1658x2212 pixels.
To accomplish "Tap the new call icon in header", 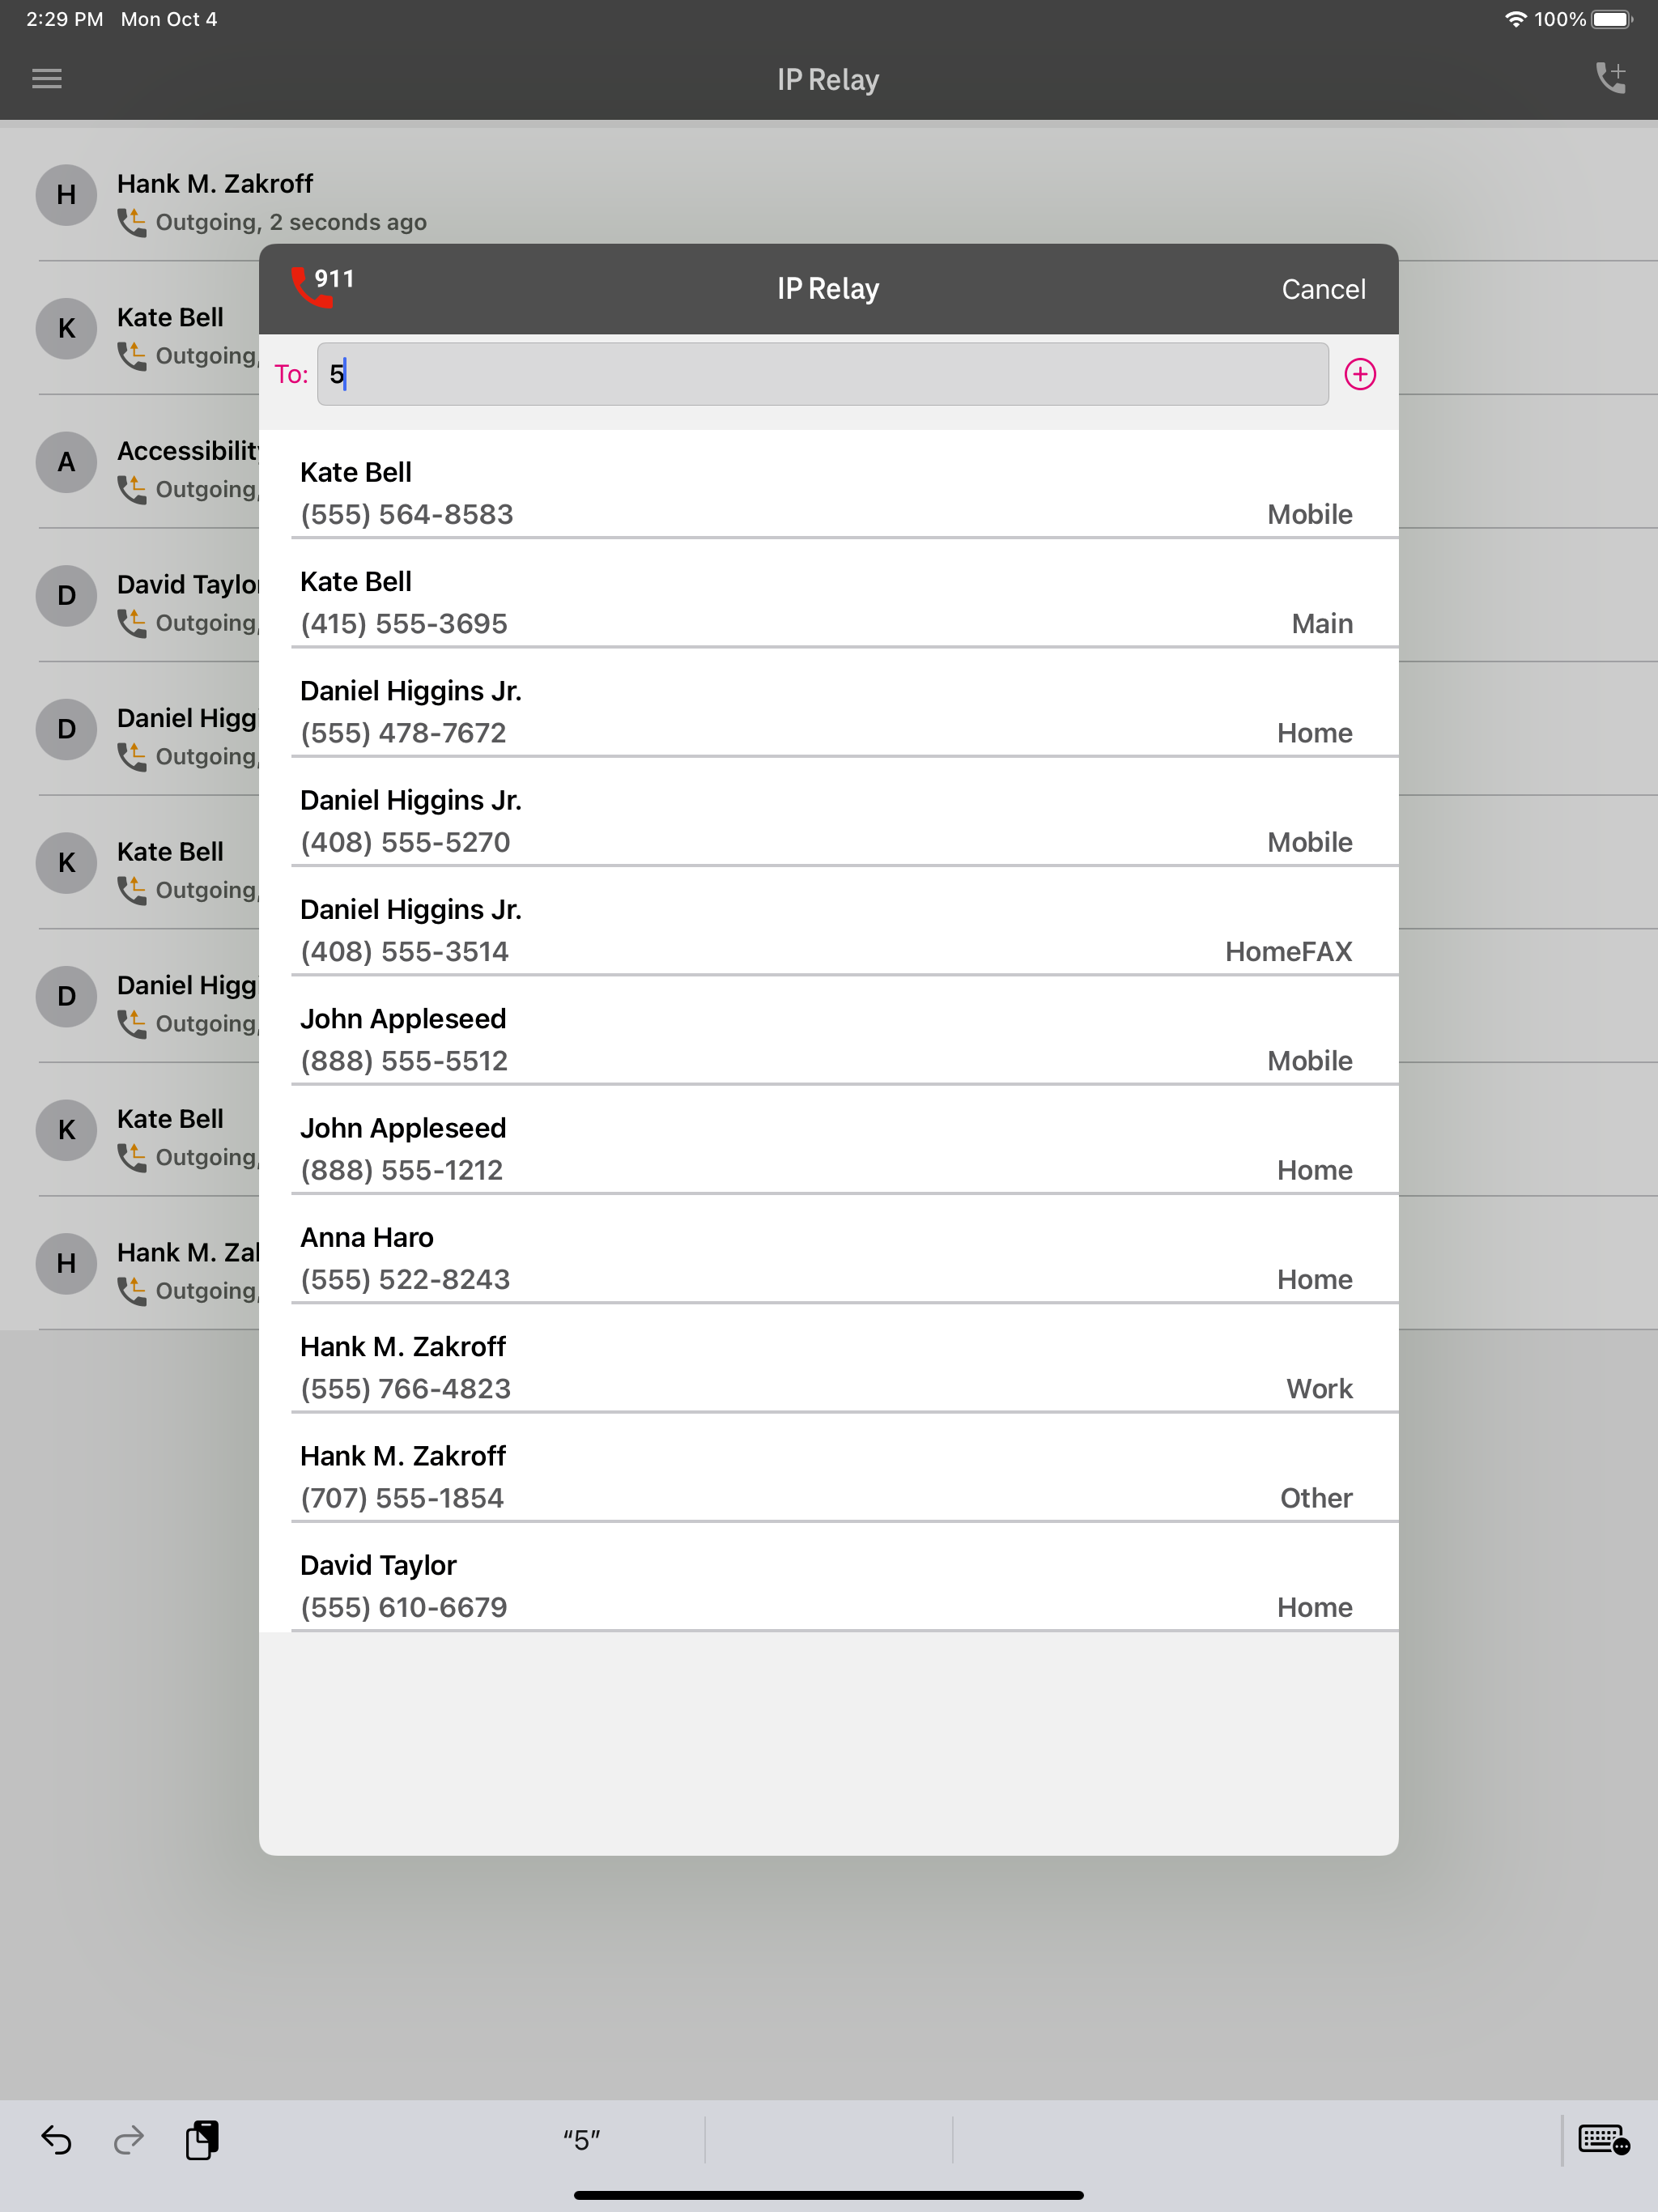I will point(1609,78).
